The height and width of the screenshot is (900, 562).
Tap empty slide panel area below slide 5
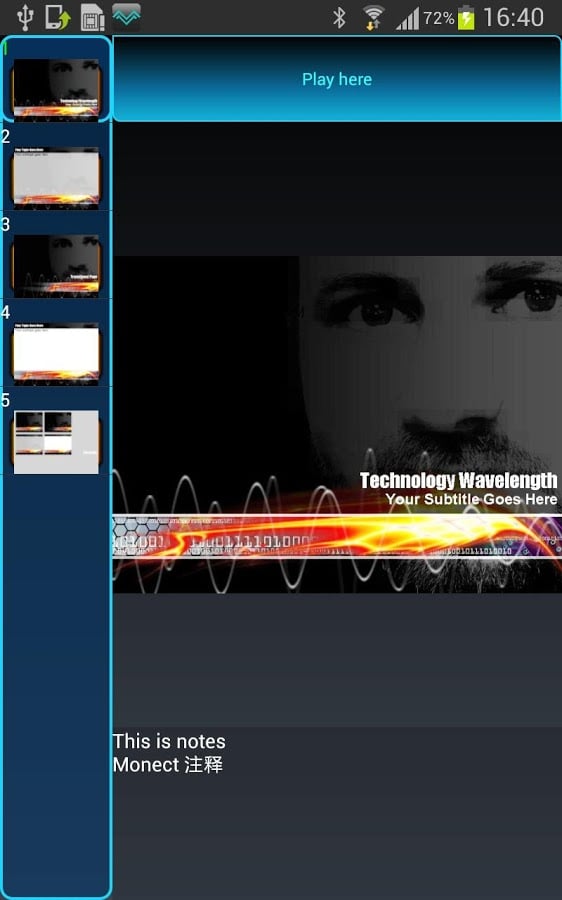56,683
